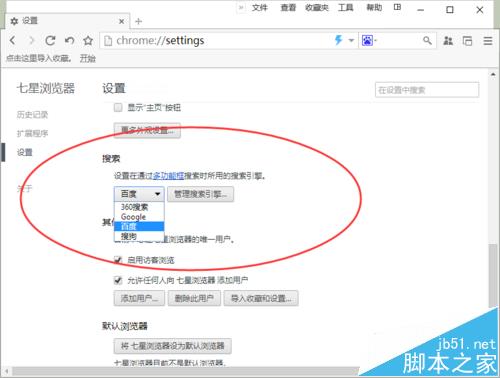Choose 搜狗 from the dropdown list
This screenshot has height=378, width=500.
139,236
